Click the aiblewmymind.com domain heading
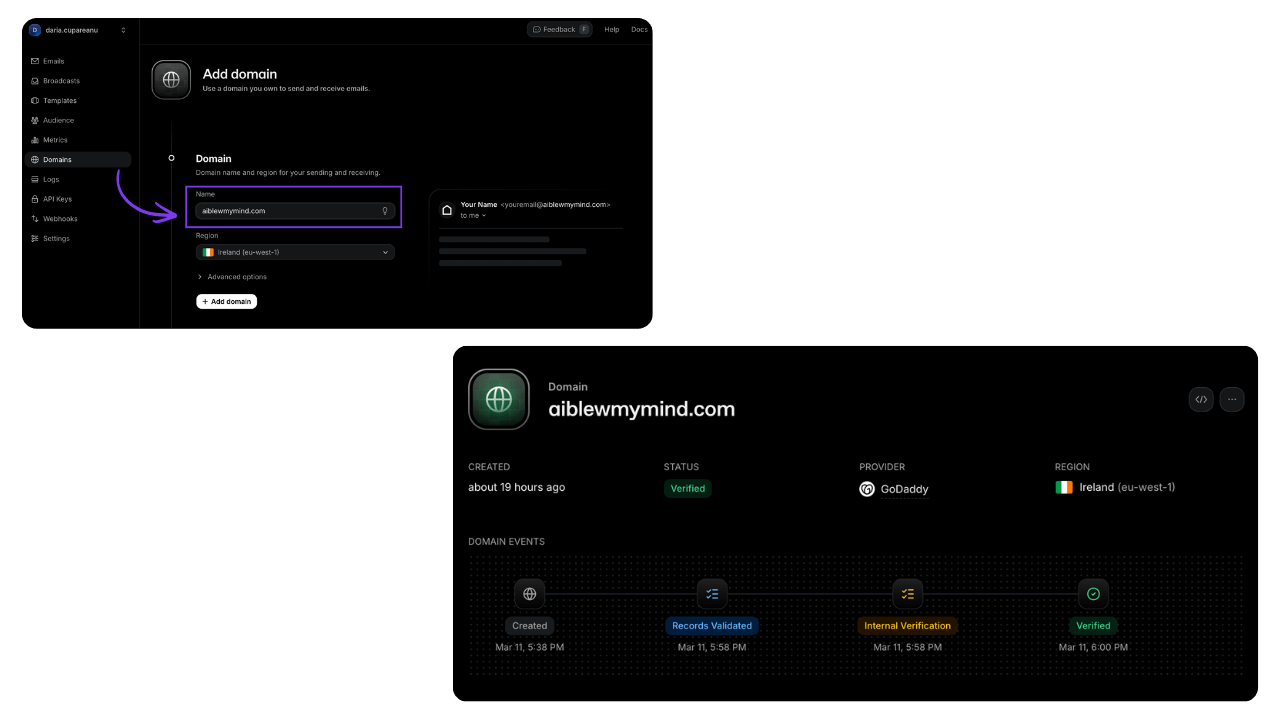The image size is (1280, 720). (x=641, y=409)
